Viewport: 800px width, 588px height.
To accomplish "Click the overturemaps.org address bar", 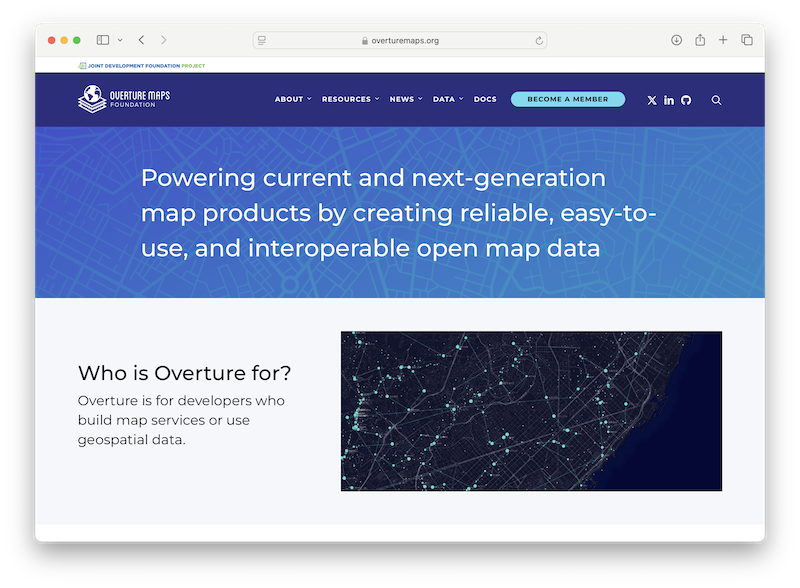I will pos(400,40).
